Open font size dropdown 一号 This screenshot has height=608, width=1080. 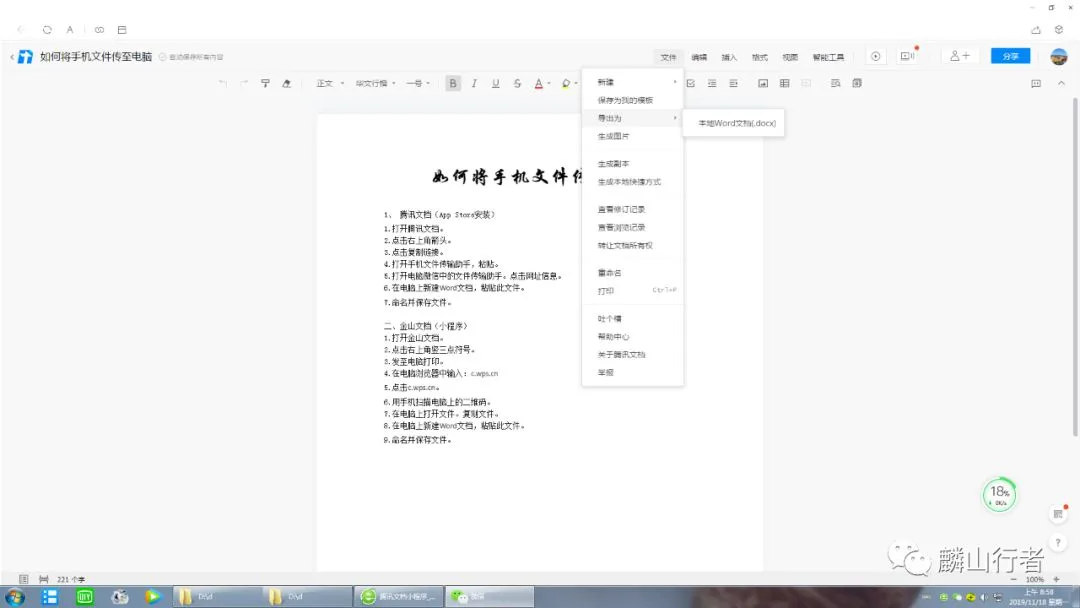418,83
